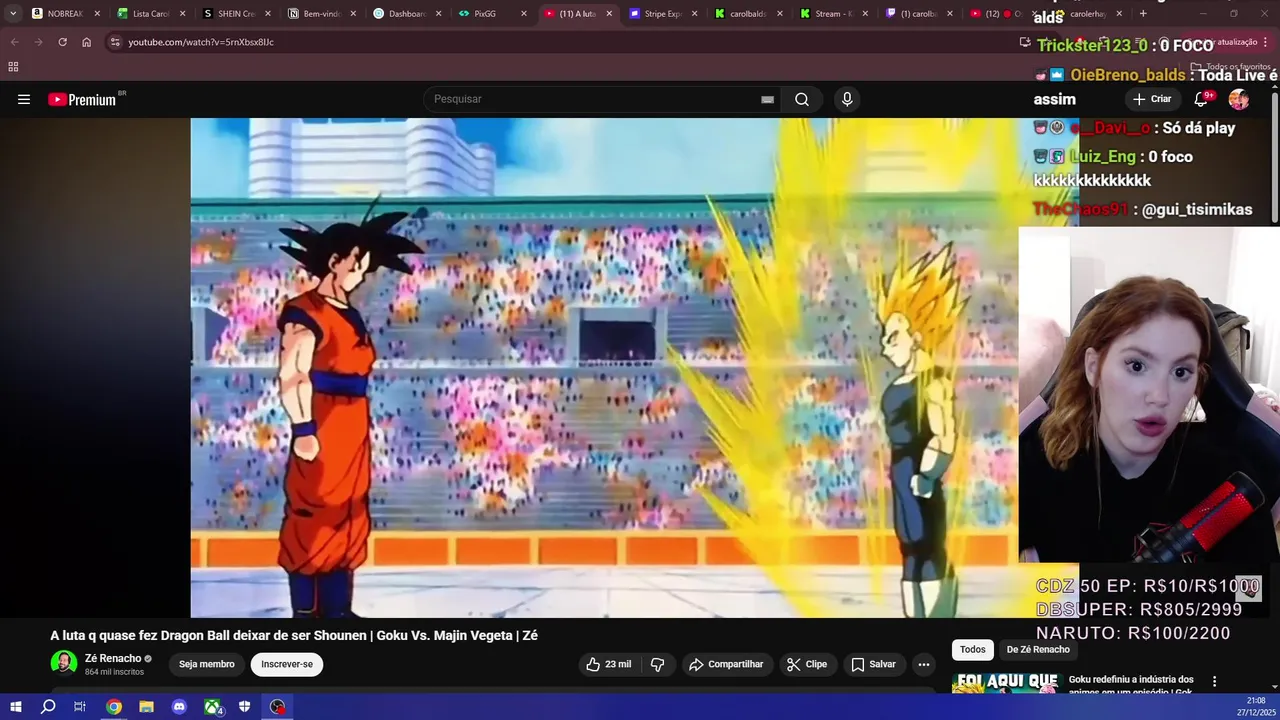Subscribe with the Inscrever-se button
This screenshot has width=1280, height=720.
pyautogui.click(x=287, y=664)
